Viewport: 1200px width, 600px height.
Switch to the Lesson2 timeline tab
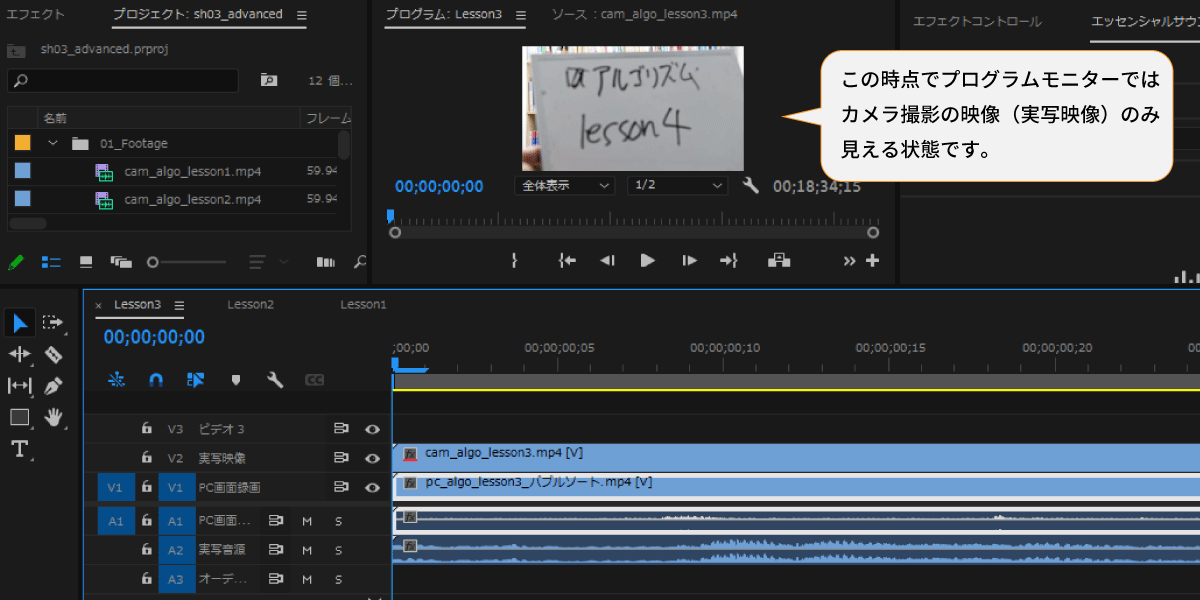click(250, 304)
